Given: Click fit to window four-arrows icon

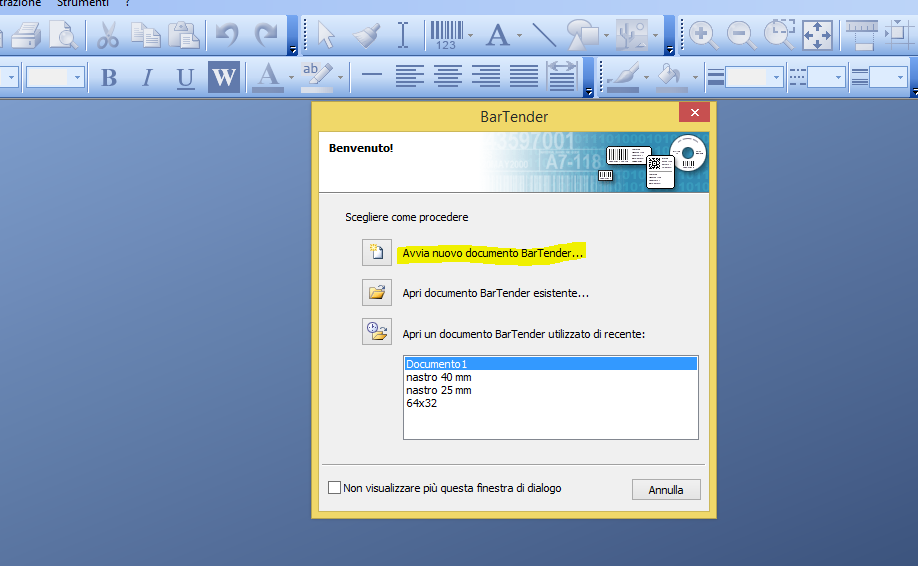Looking at the screenshot, I should pos(817,35).
